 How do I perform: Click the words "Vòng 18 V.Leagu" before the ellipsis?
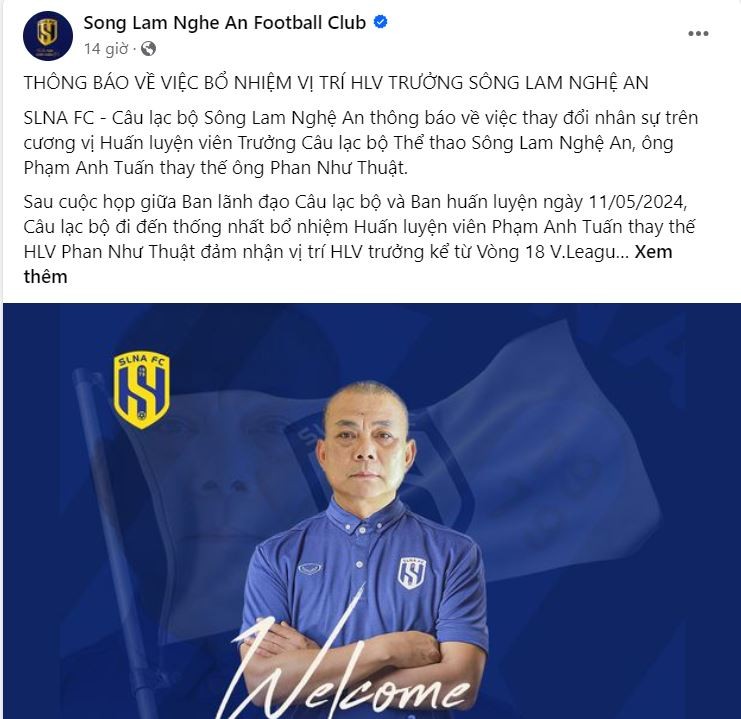547,252
